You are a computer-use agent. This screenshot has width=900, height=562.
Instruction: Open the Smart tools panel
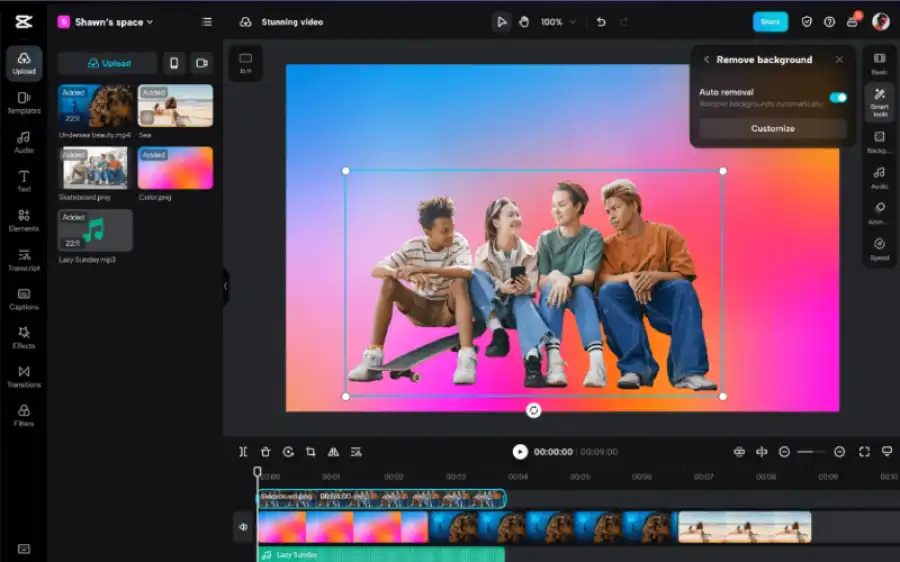pos(879,102)
